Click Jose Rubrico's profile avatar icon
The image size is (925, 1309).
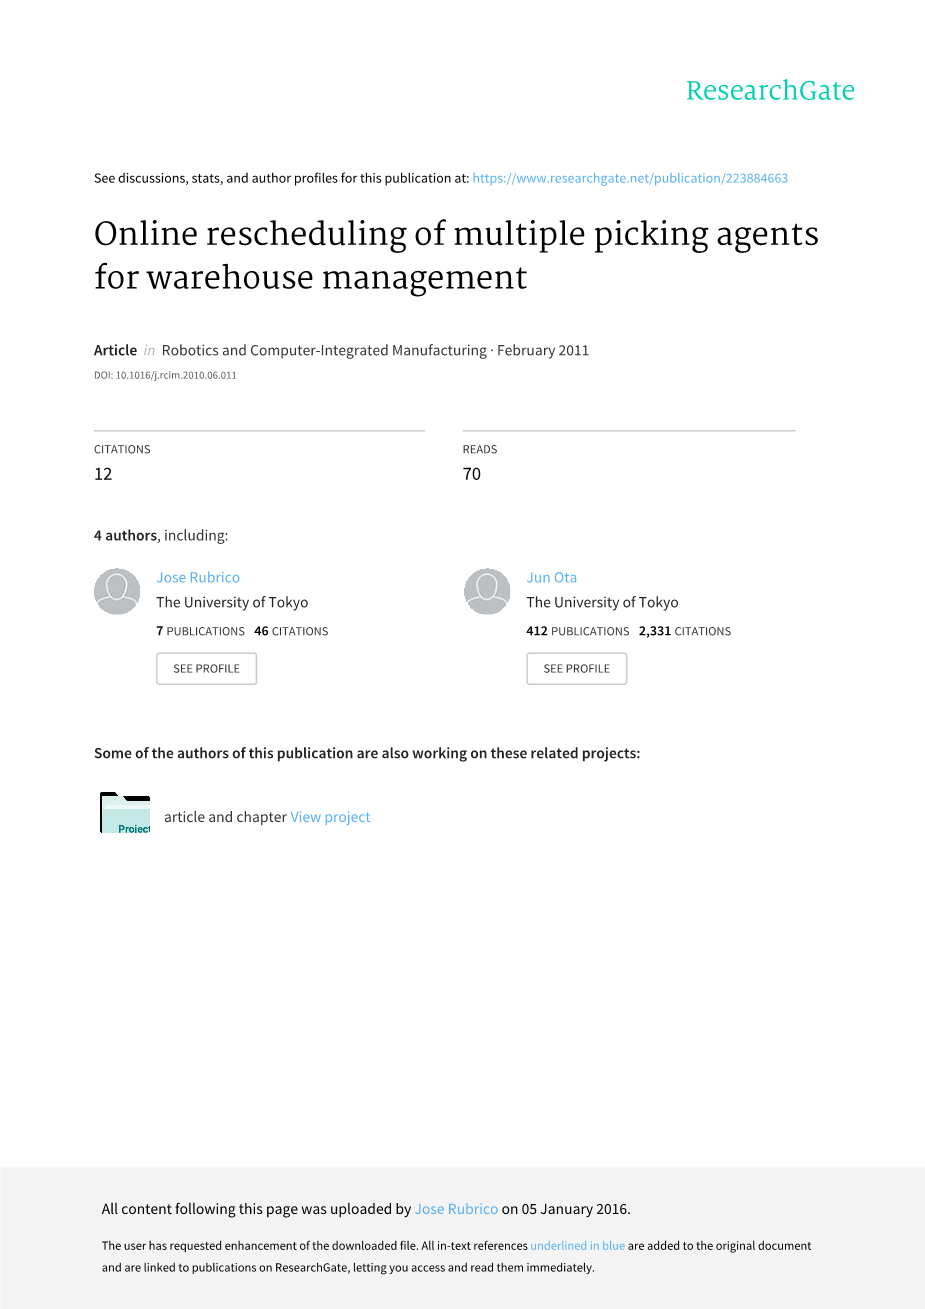tap(117, 591)
